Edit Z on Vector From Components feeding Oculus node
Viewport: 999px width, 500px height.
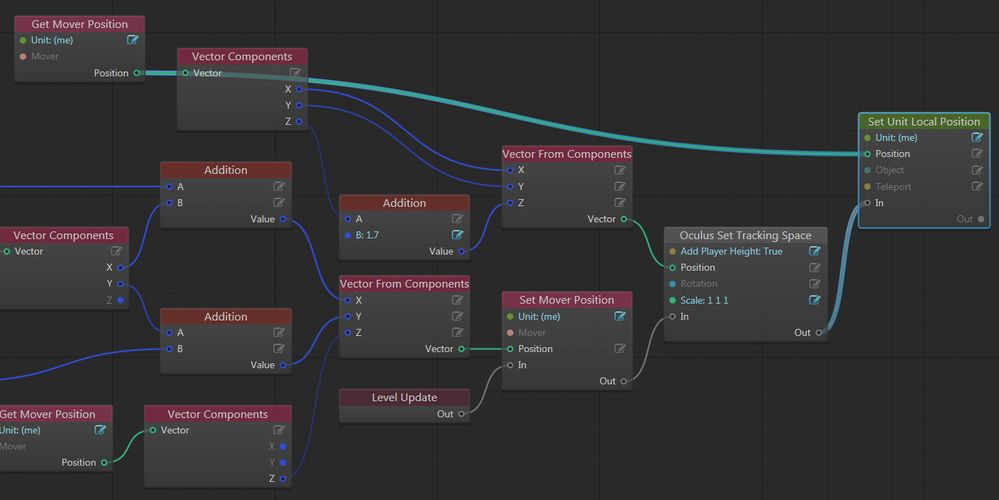pos(619,203)
